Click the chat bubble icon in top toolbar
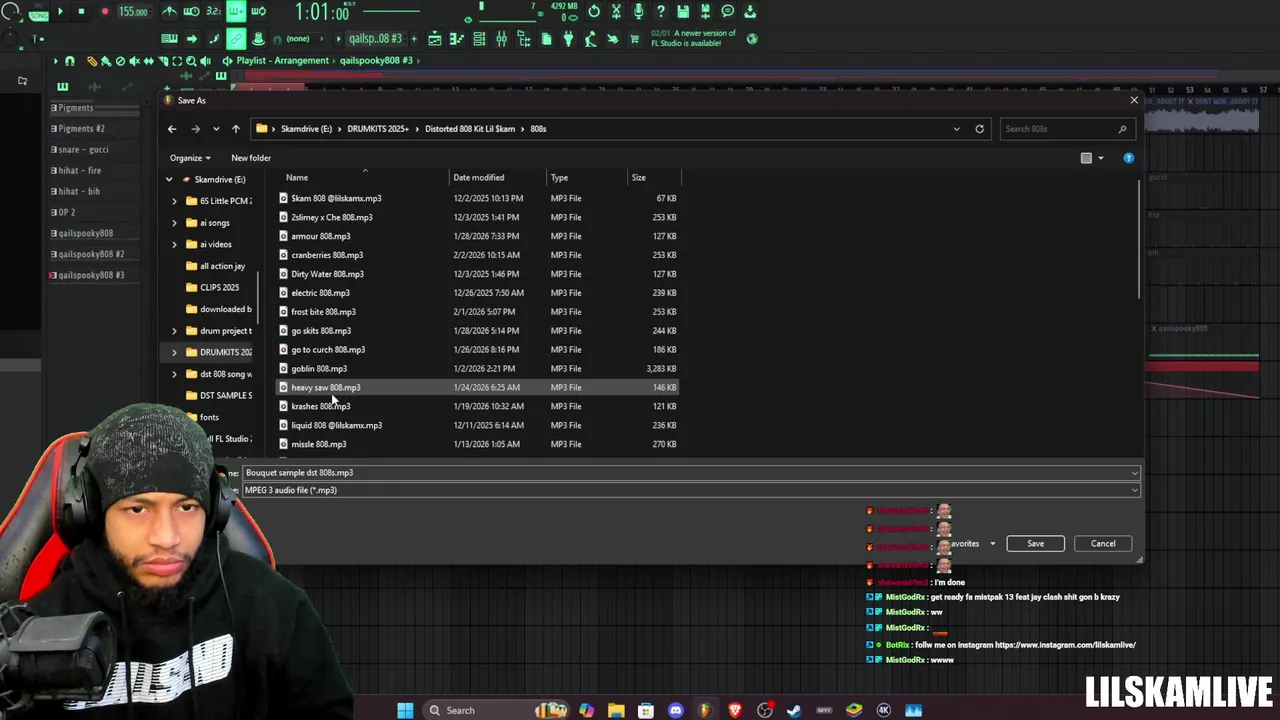1280x720 pixels. pos(728,12)
